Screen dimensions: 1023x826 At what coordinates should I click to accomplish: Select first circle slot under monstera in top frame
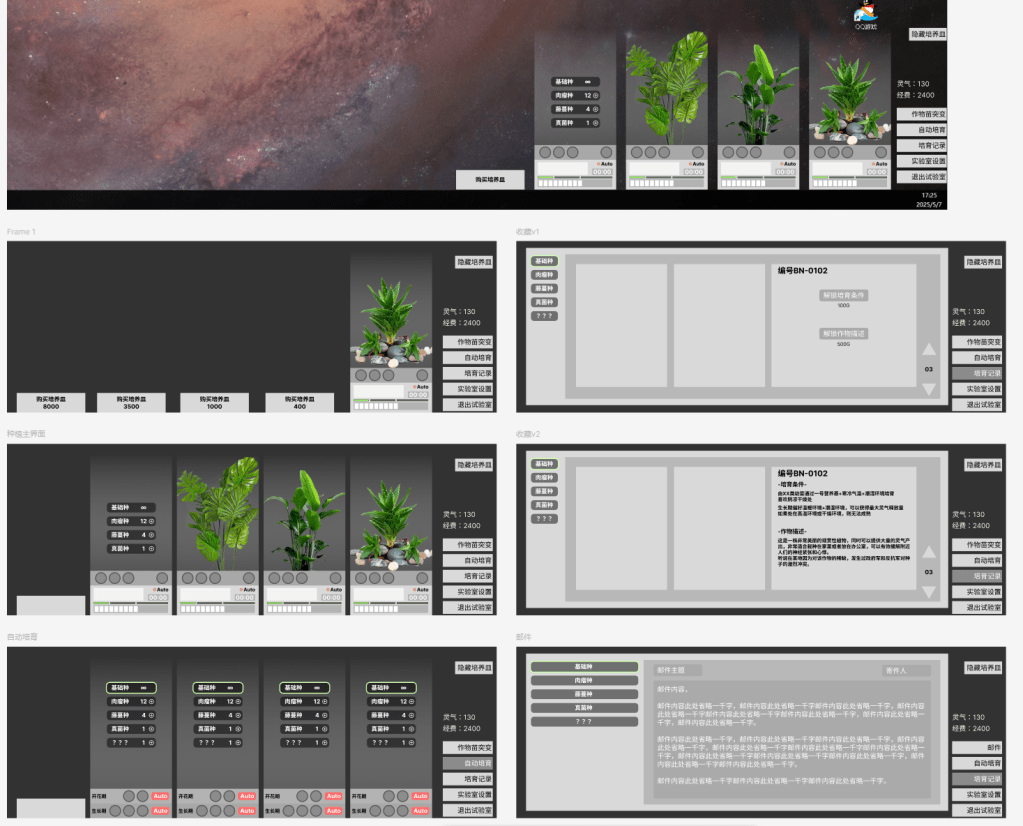(x=636, y=152)
